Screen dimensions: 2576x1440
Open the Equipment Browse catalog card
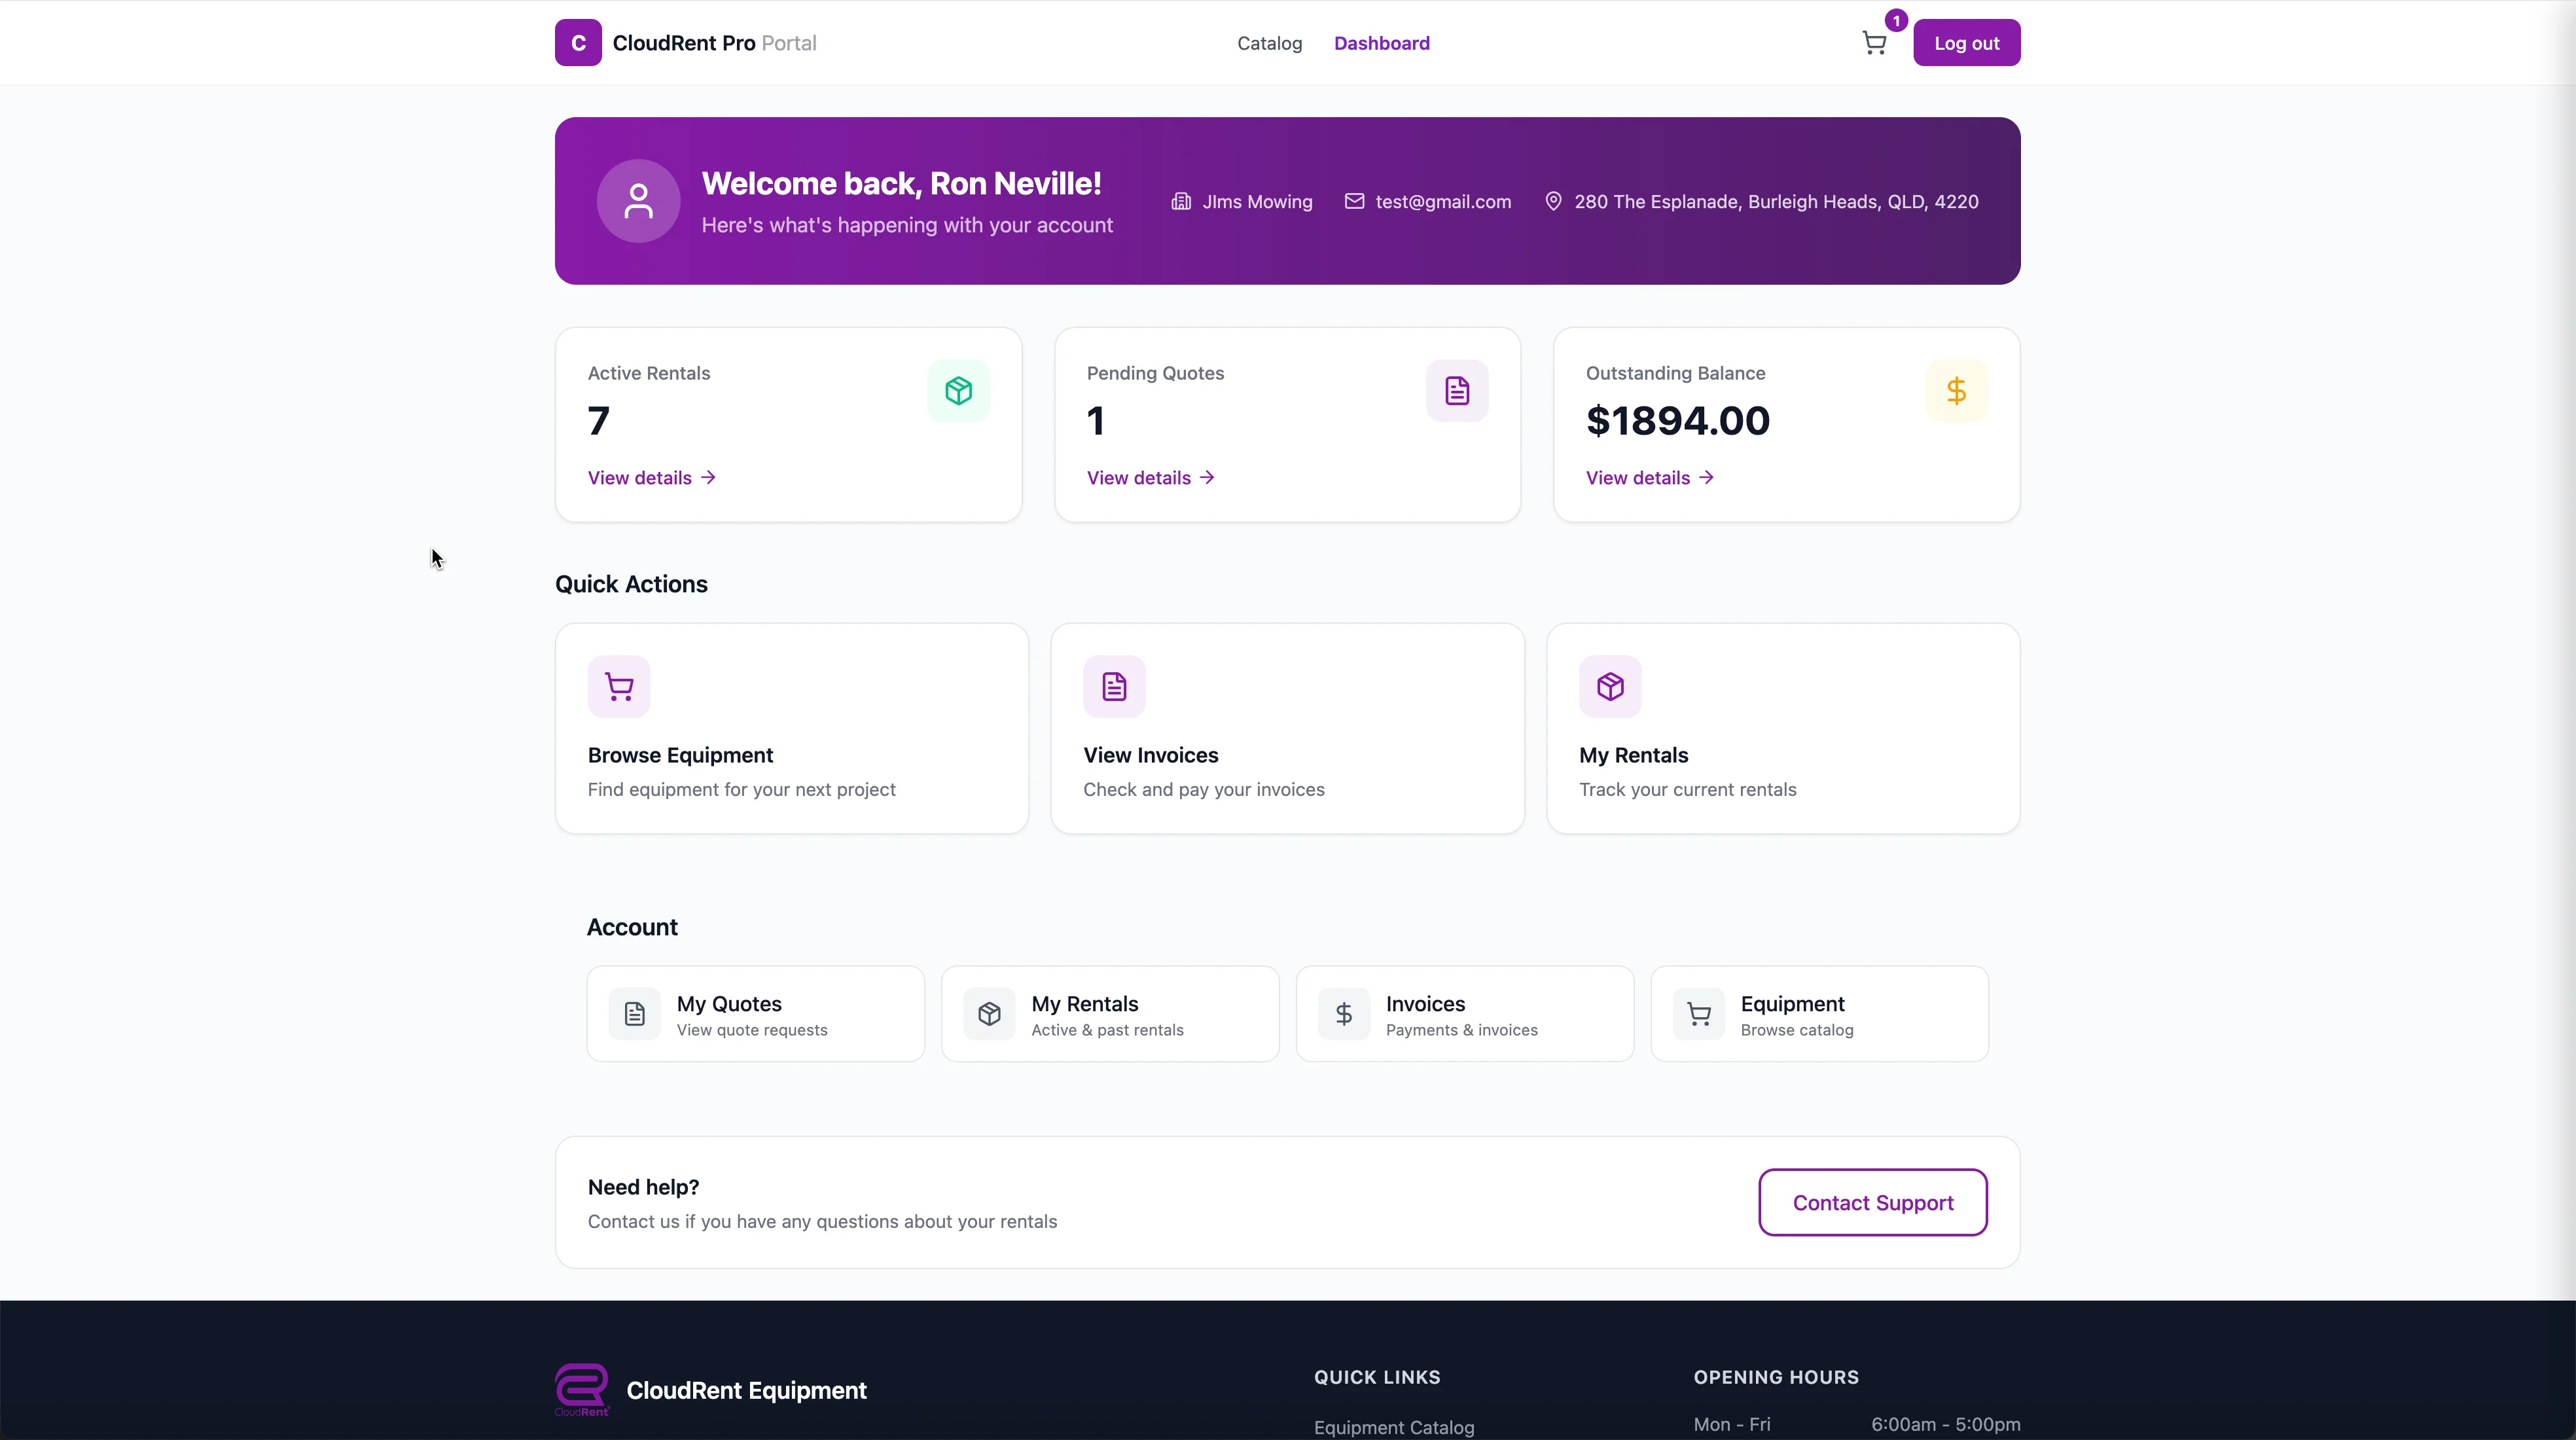coord(1818,1014)
